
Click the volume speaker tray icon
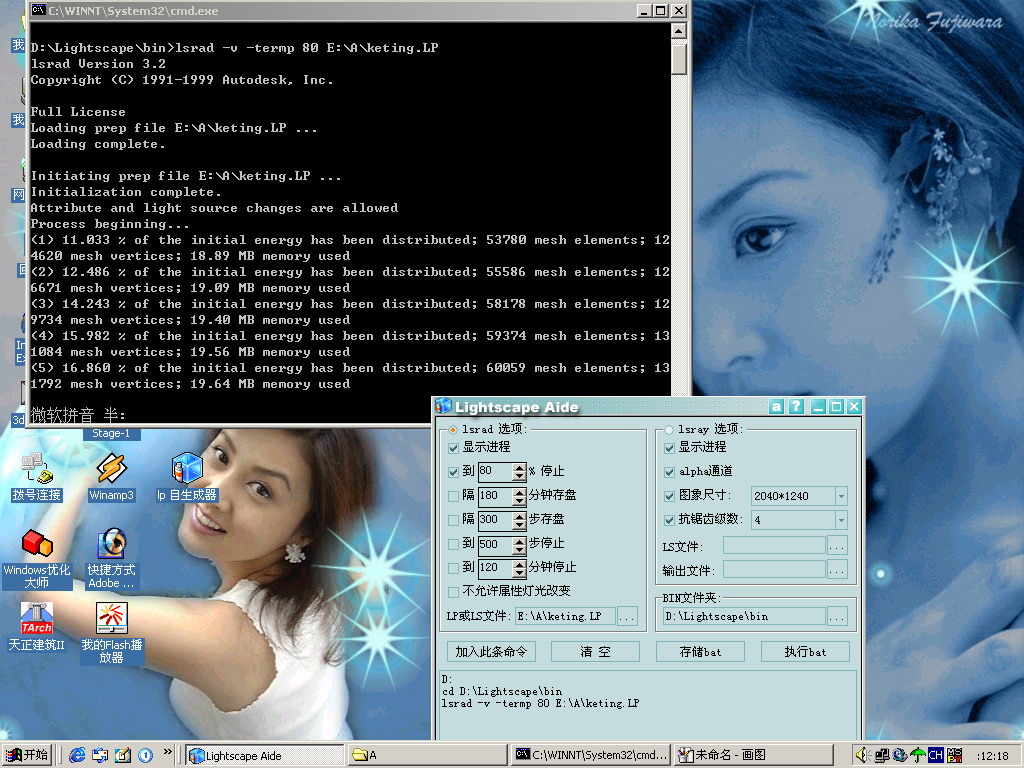[x=863, y=755]
